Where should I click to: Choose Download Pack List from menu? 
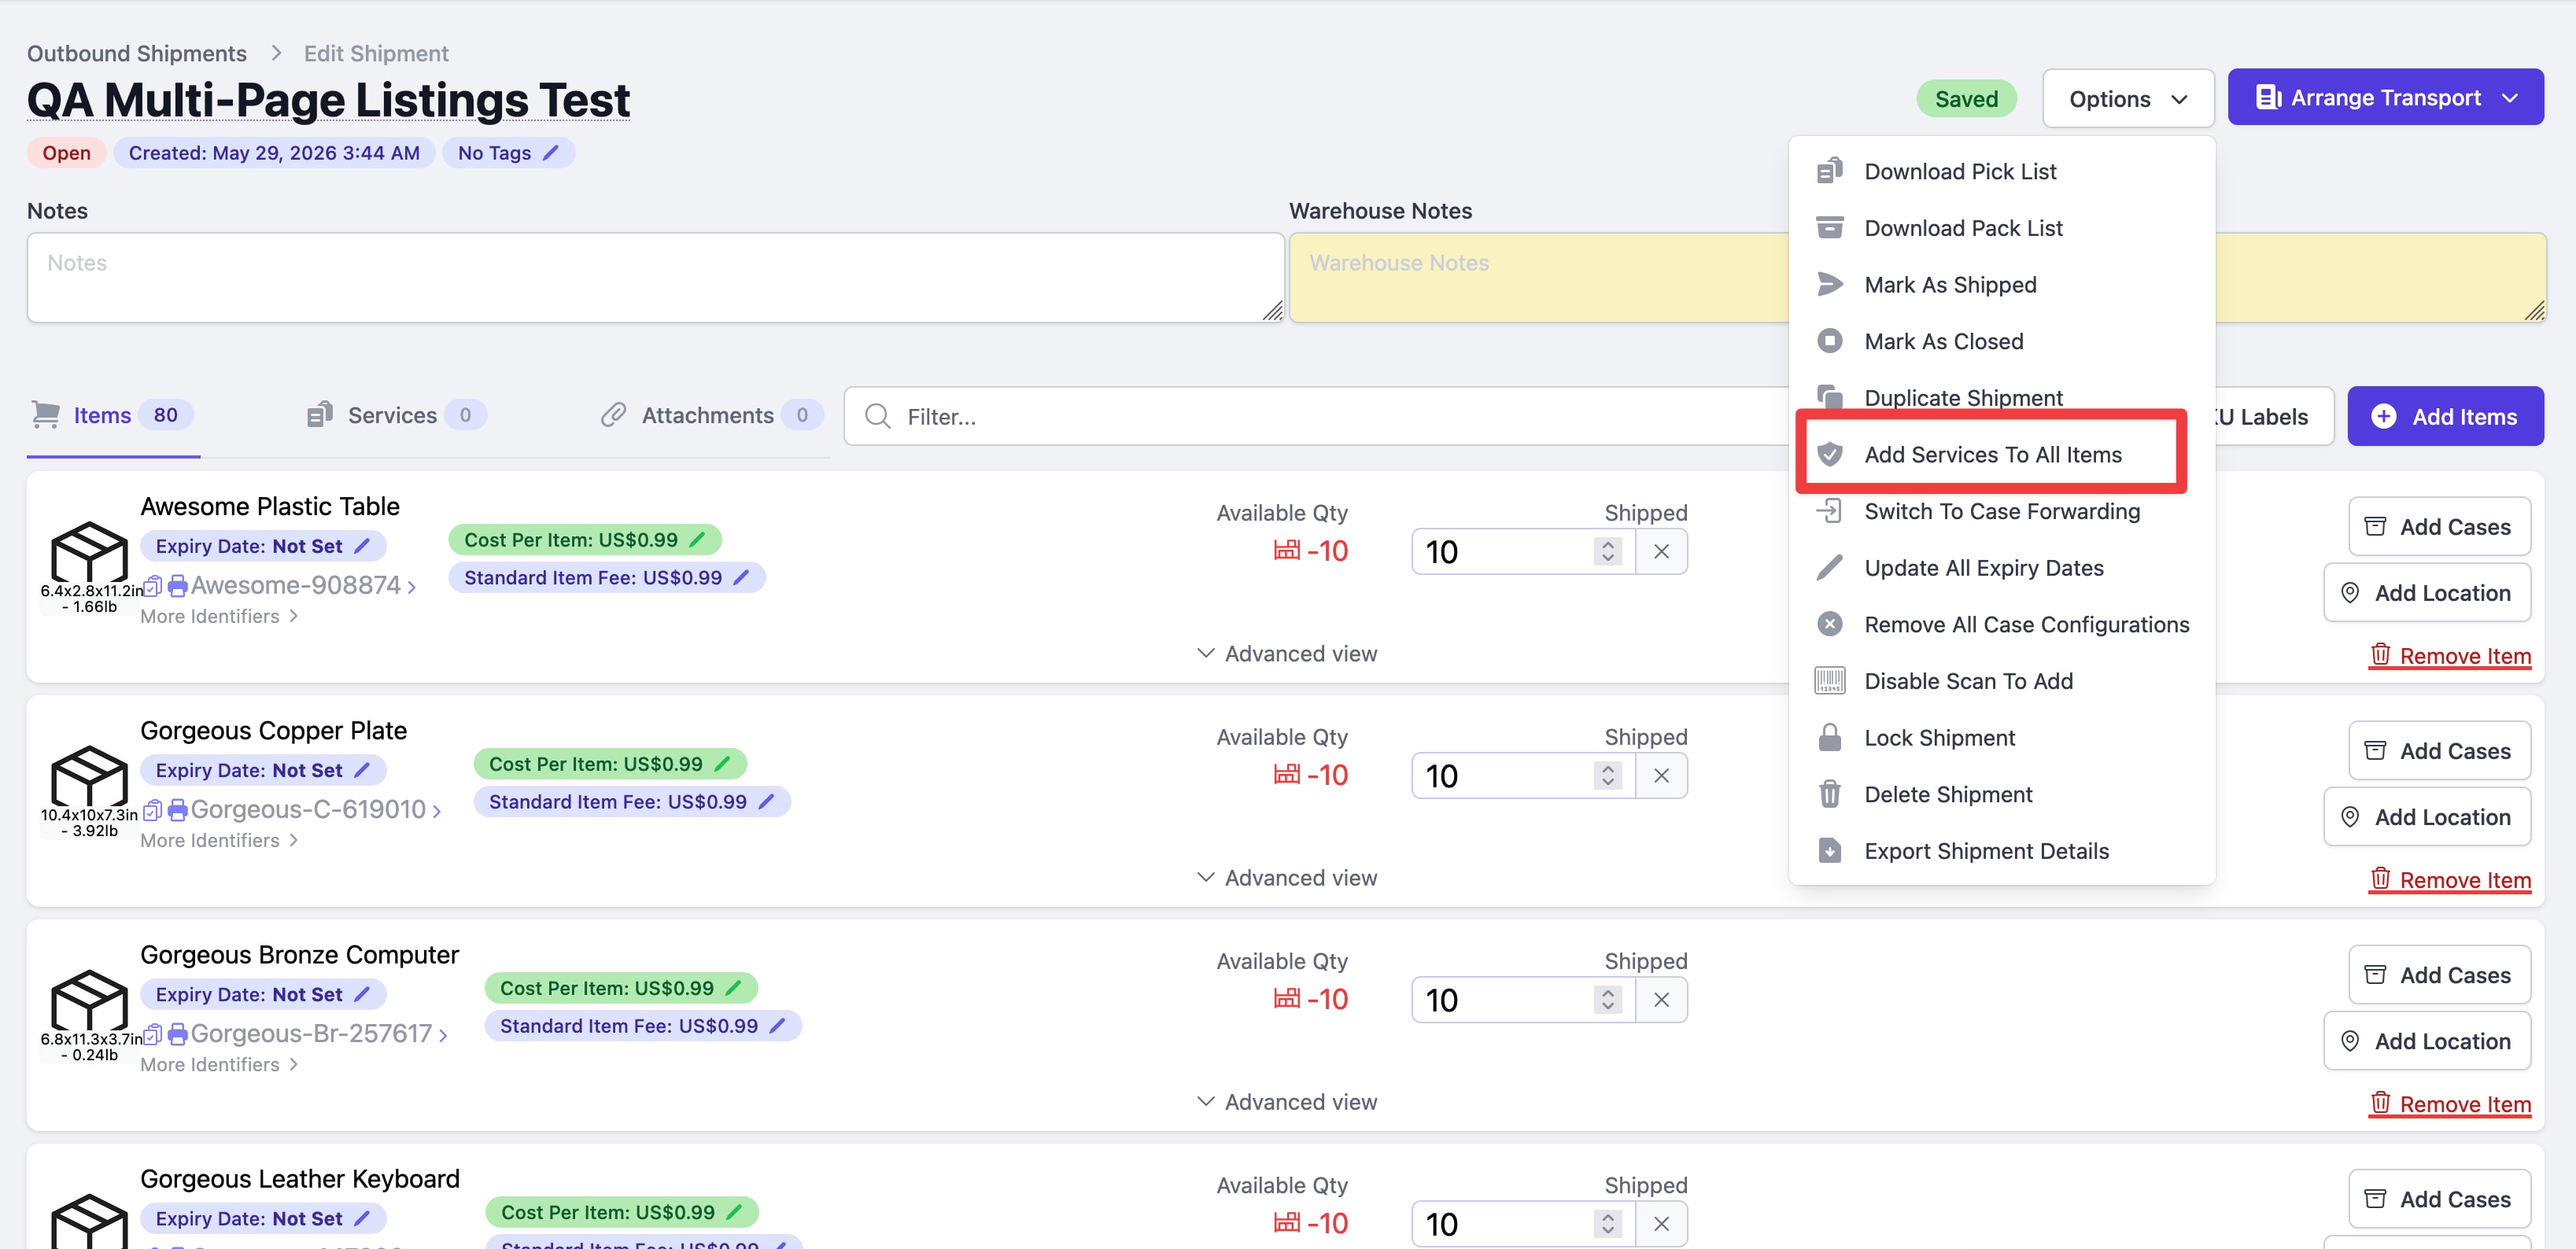pyautogui.click(x=2001, y=228)
